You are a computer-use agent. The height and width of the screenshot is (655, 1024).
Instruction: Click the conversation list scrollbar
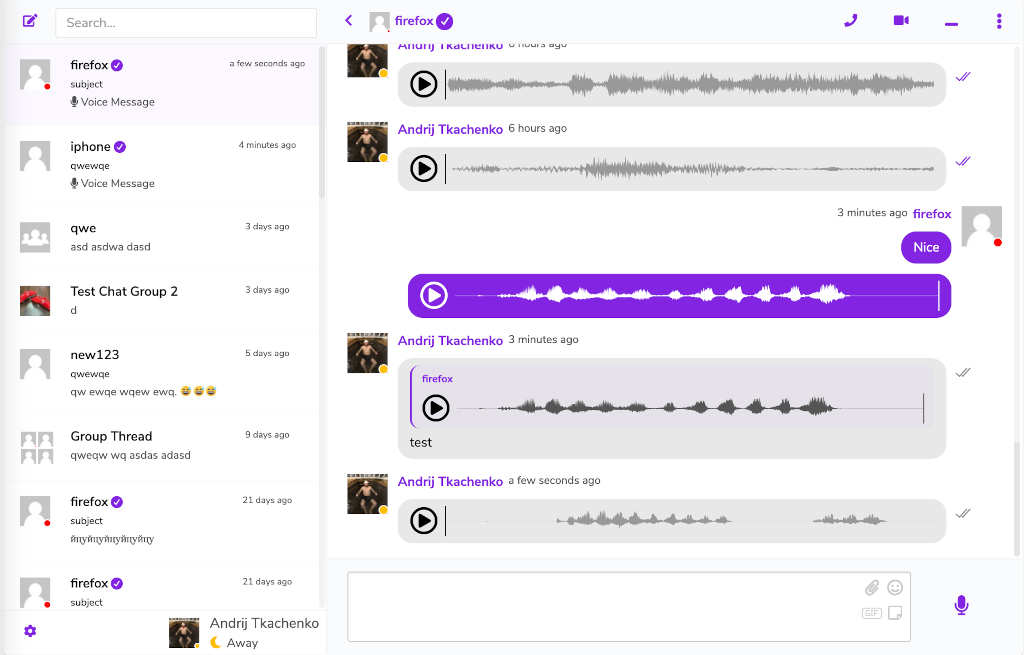point(322,122)
